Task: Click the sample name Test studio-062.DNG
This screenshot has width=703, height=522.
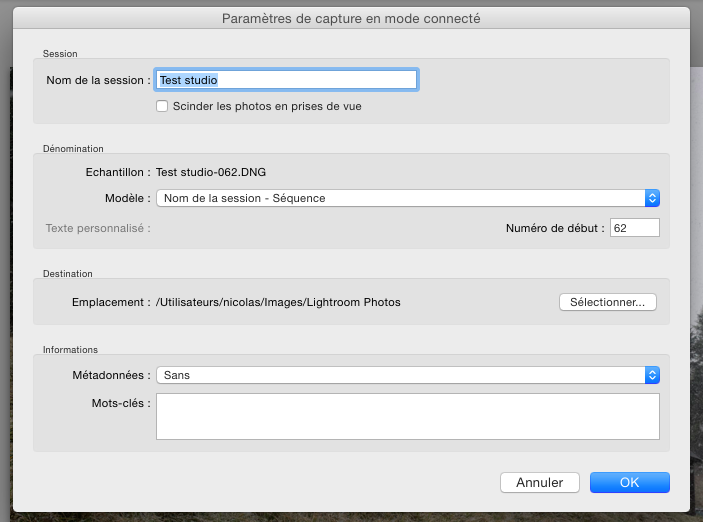Action: pos(211,172)
